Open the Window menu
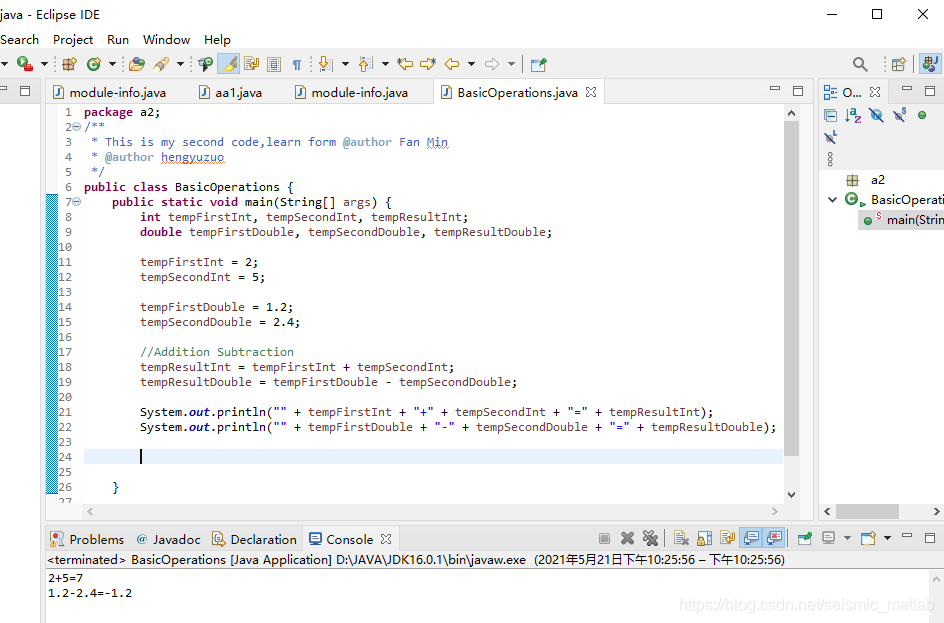944x623 pixels. [166, 40]
